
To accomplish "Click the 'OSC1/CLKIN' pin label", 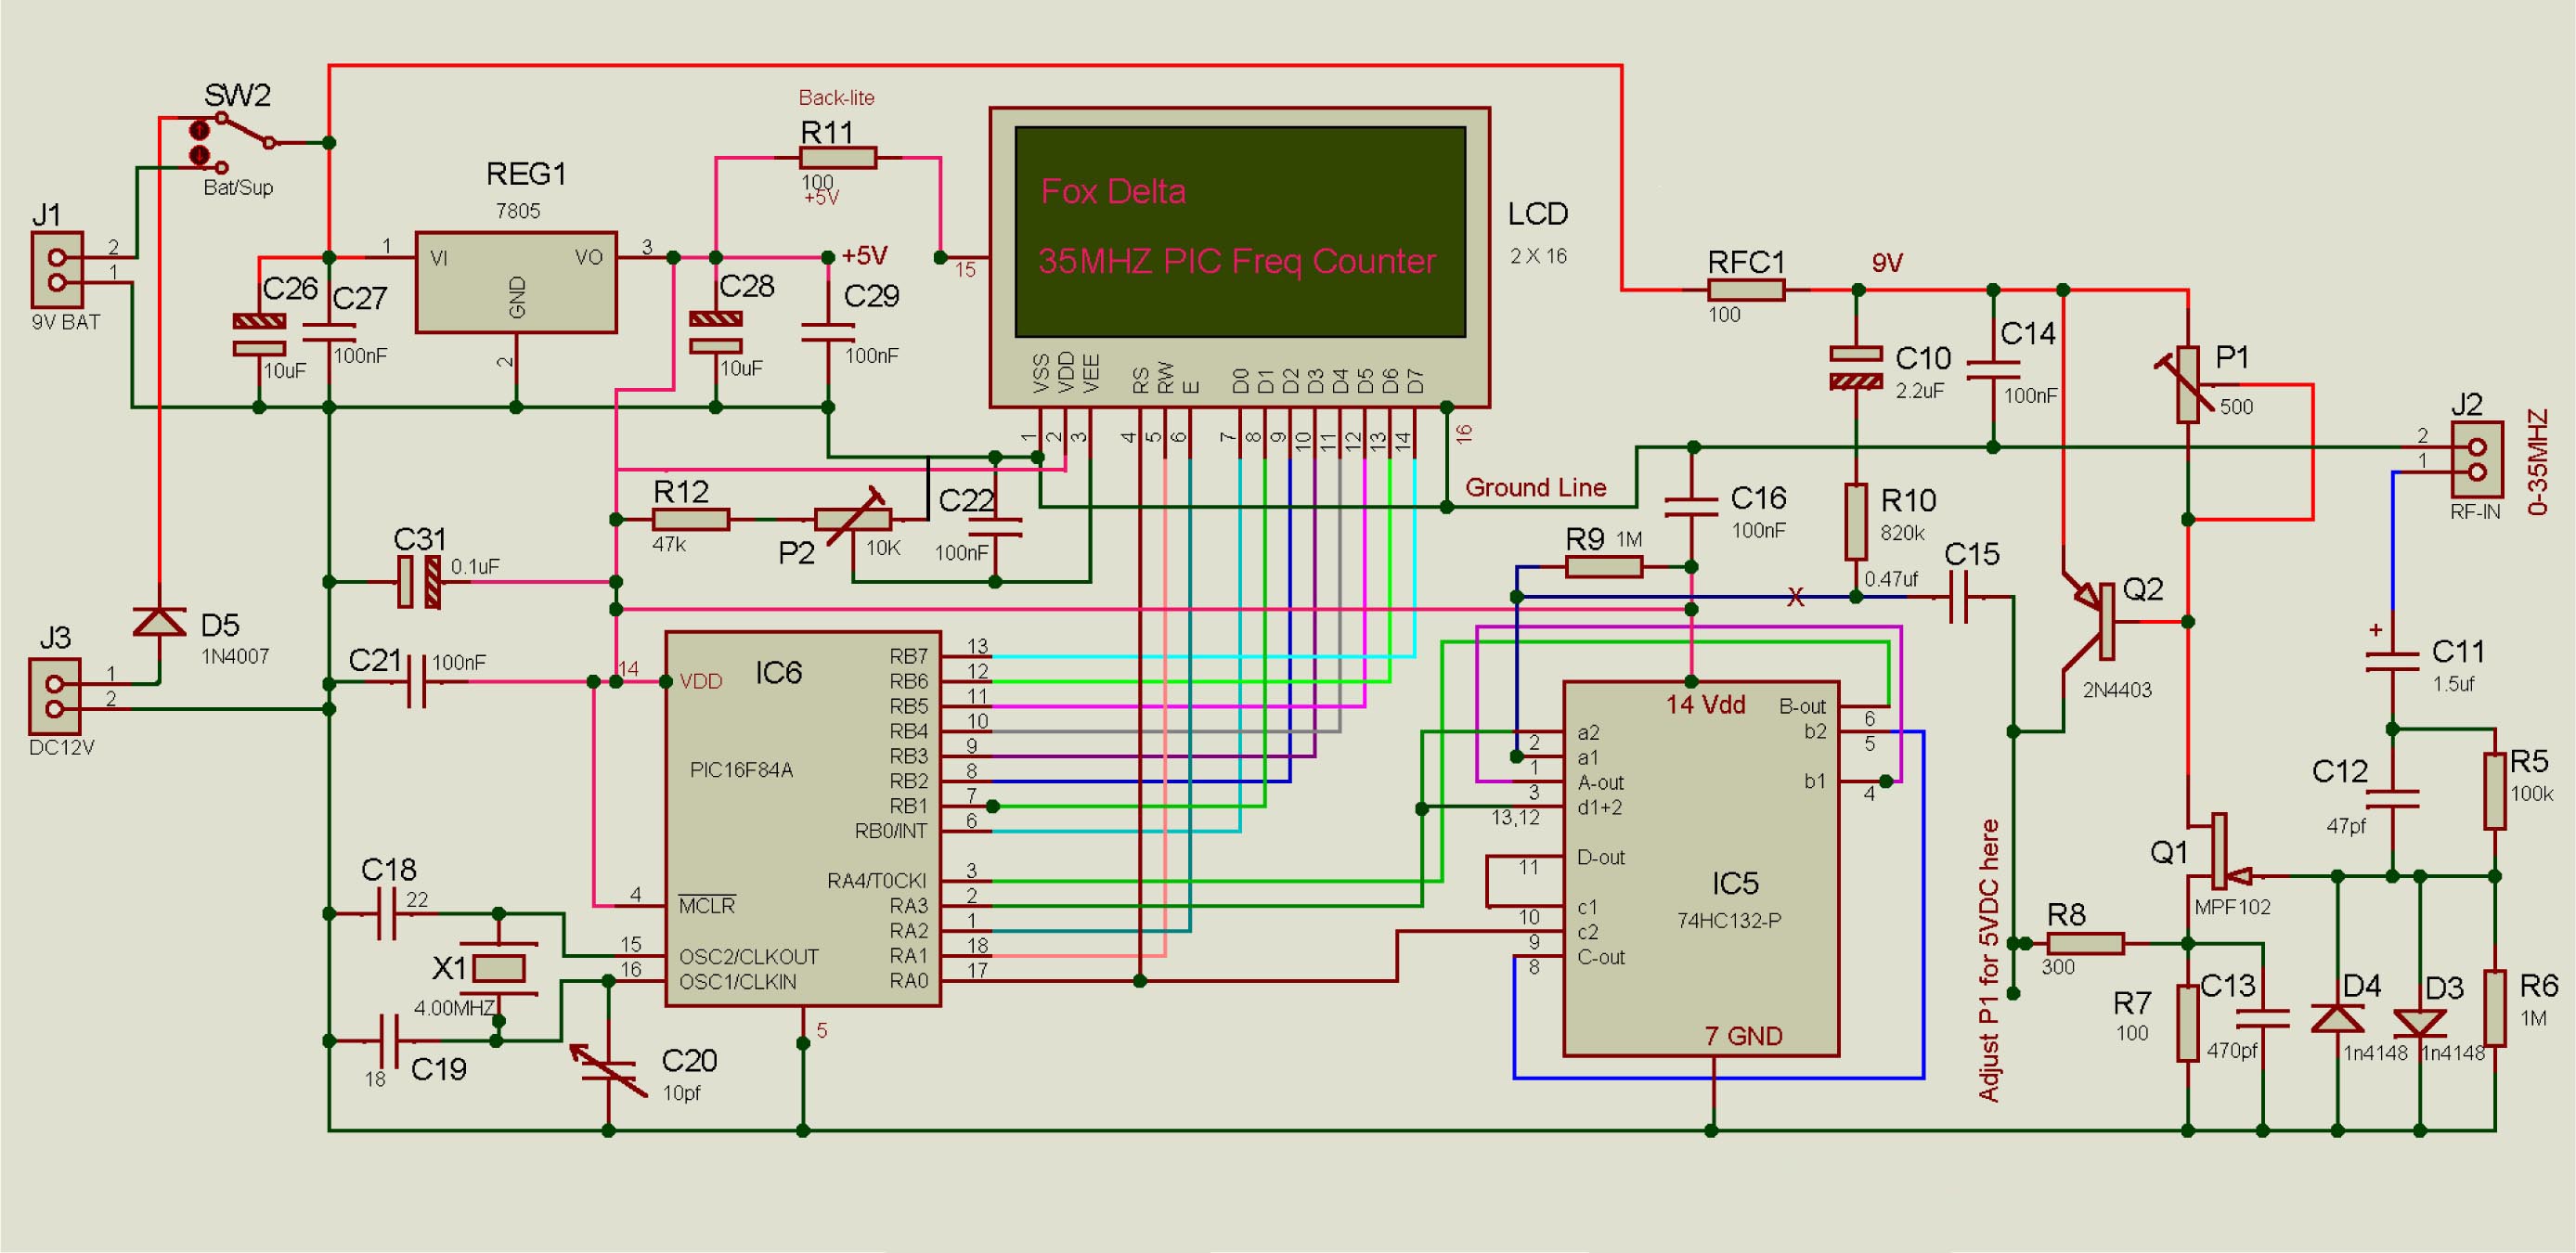I will click(x=738, y=982).
